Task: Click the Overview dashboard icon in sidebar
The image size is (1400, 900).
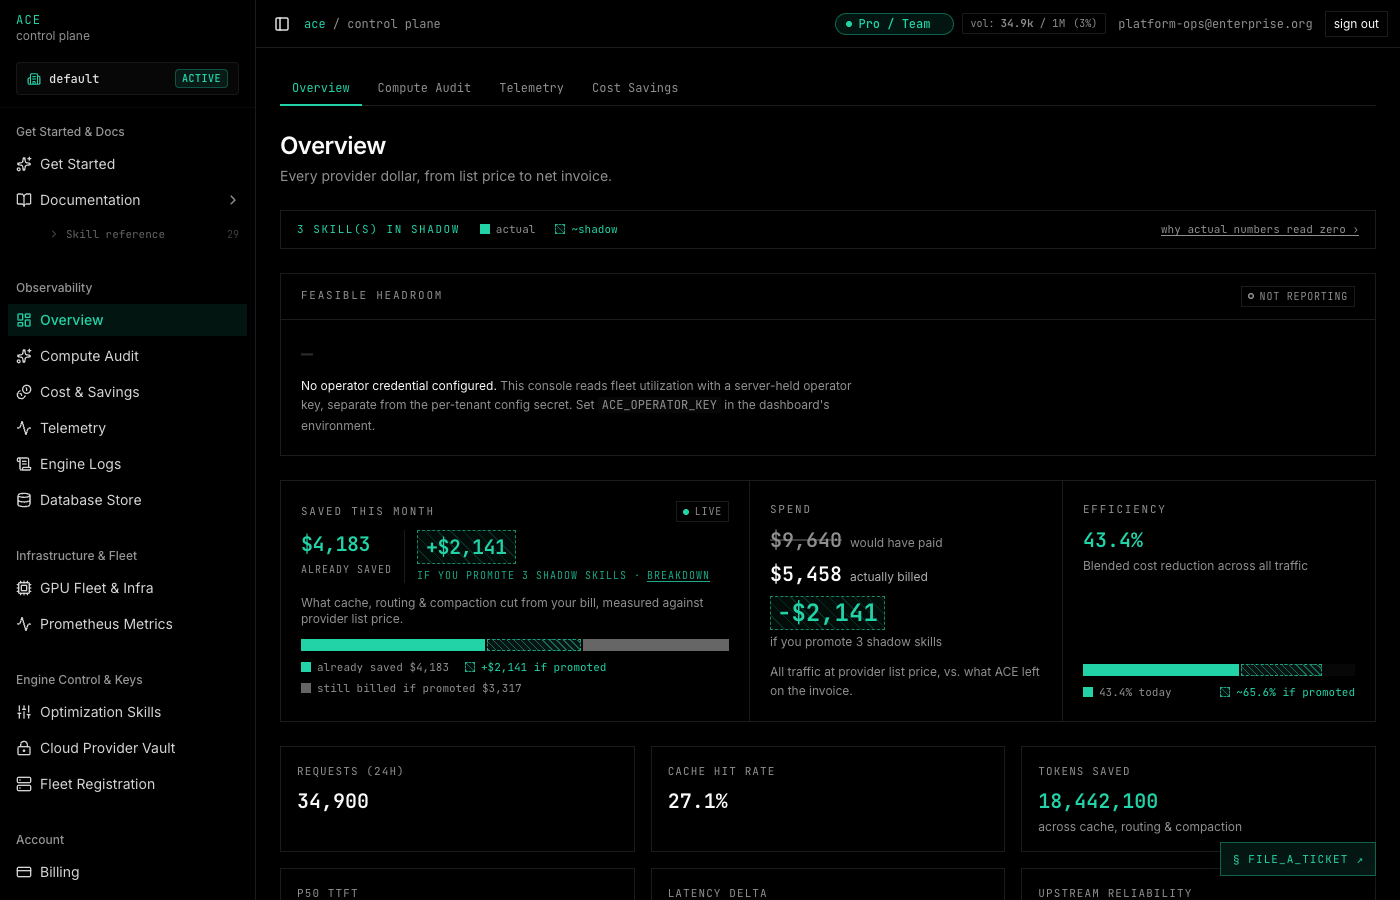Action: tap(24, 320)
